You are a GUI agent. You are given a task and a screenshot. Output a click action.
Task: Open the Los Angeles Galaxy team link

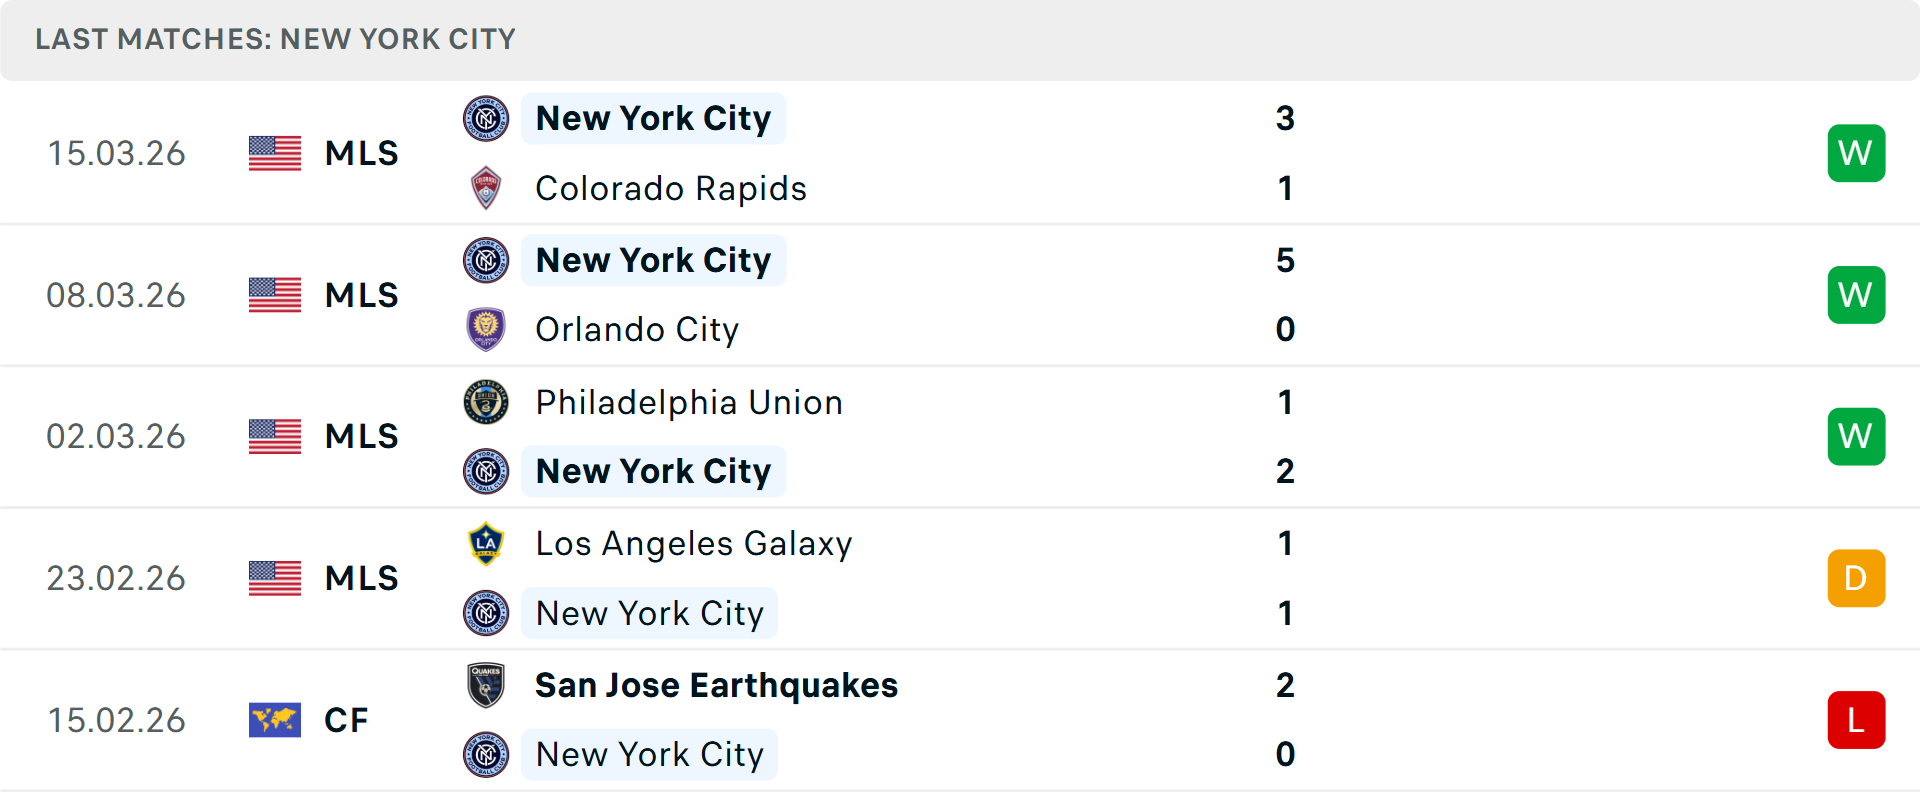[694, 544]
